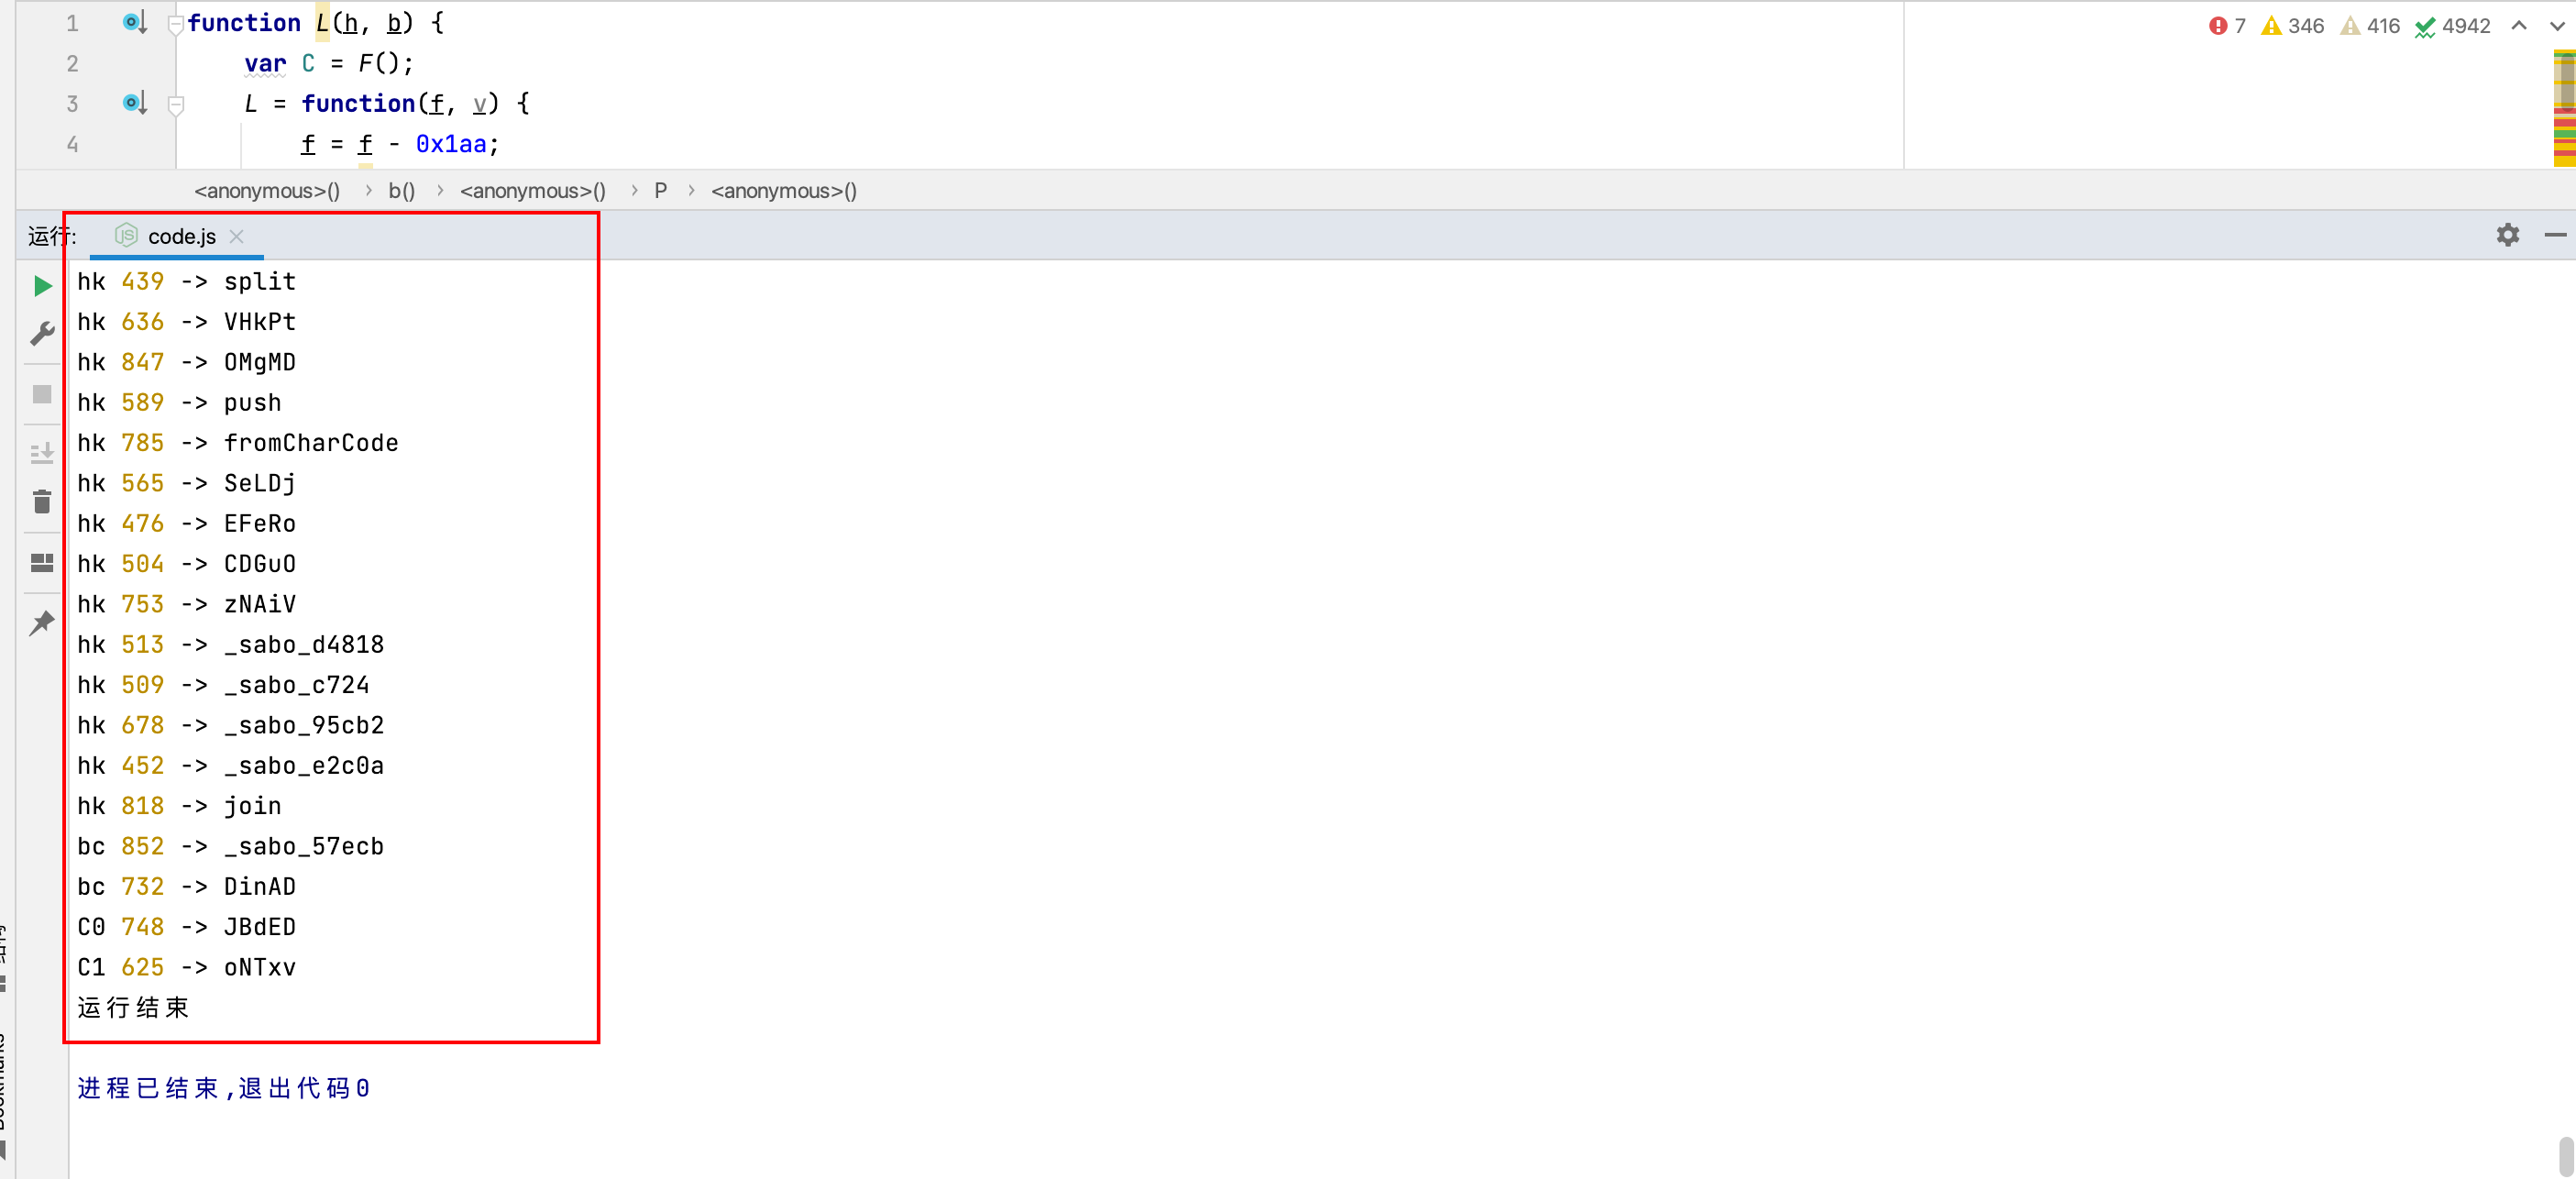Close the code.js run tab

click(x=237, y=237)
